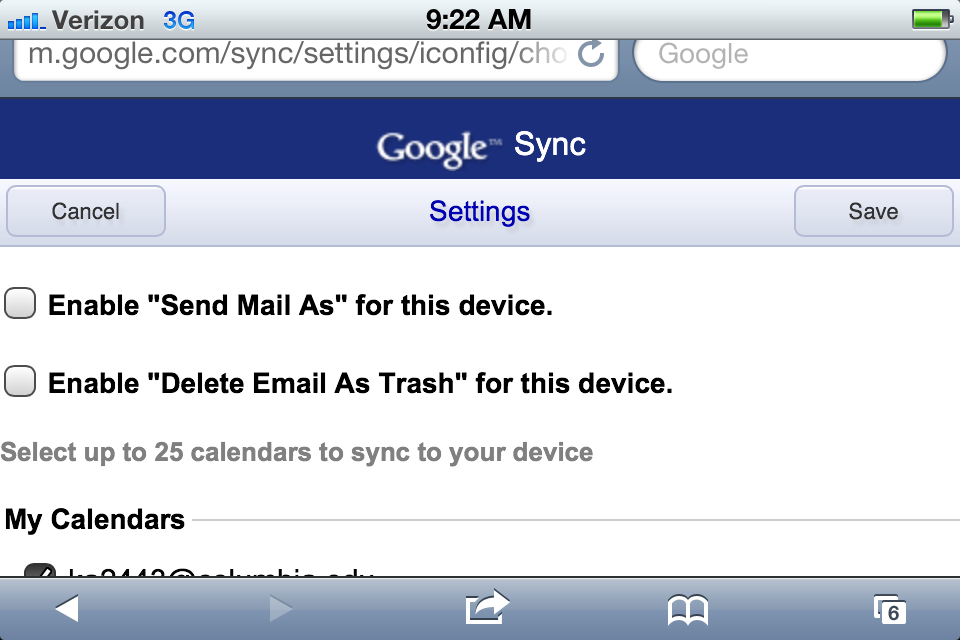Go back using the Safari back arrow
The image size is (960, 640).
[x=67, y=609]
